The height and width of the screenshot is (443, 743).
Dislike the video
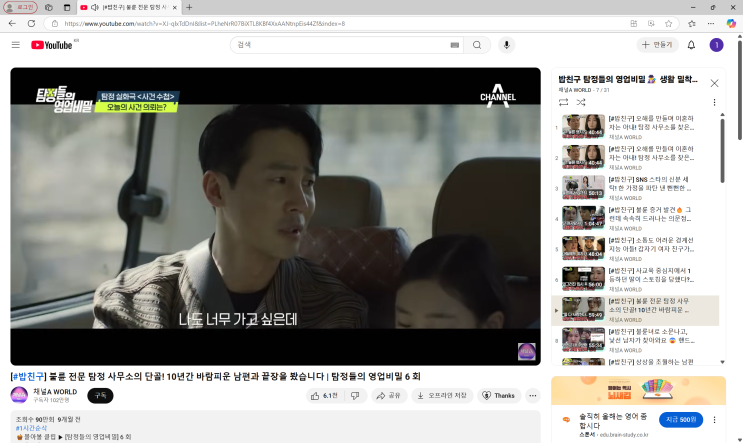click(355, 396)
